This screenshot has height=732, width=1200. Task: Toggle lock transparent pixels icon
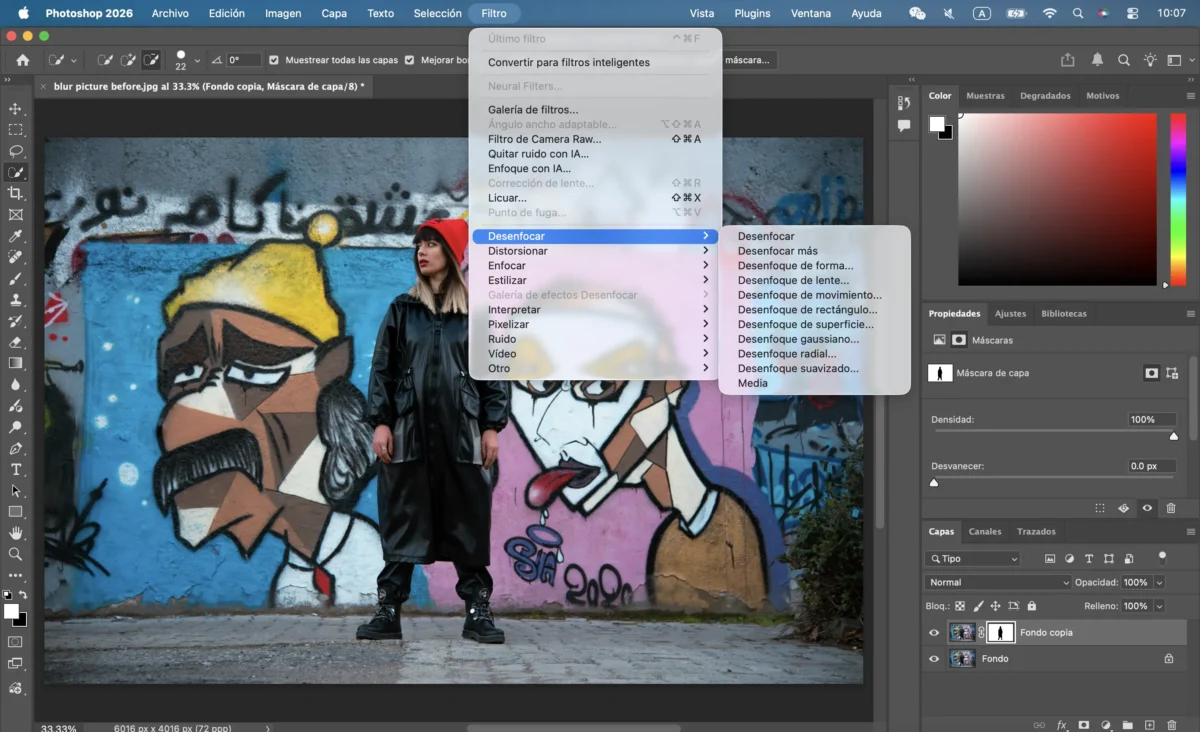[x=960, y=606]
